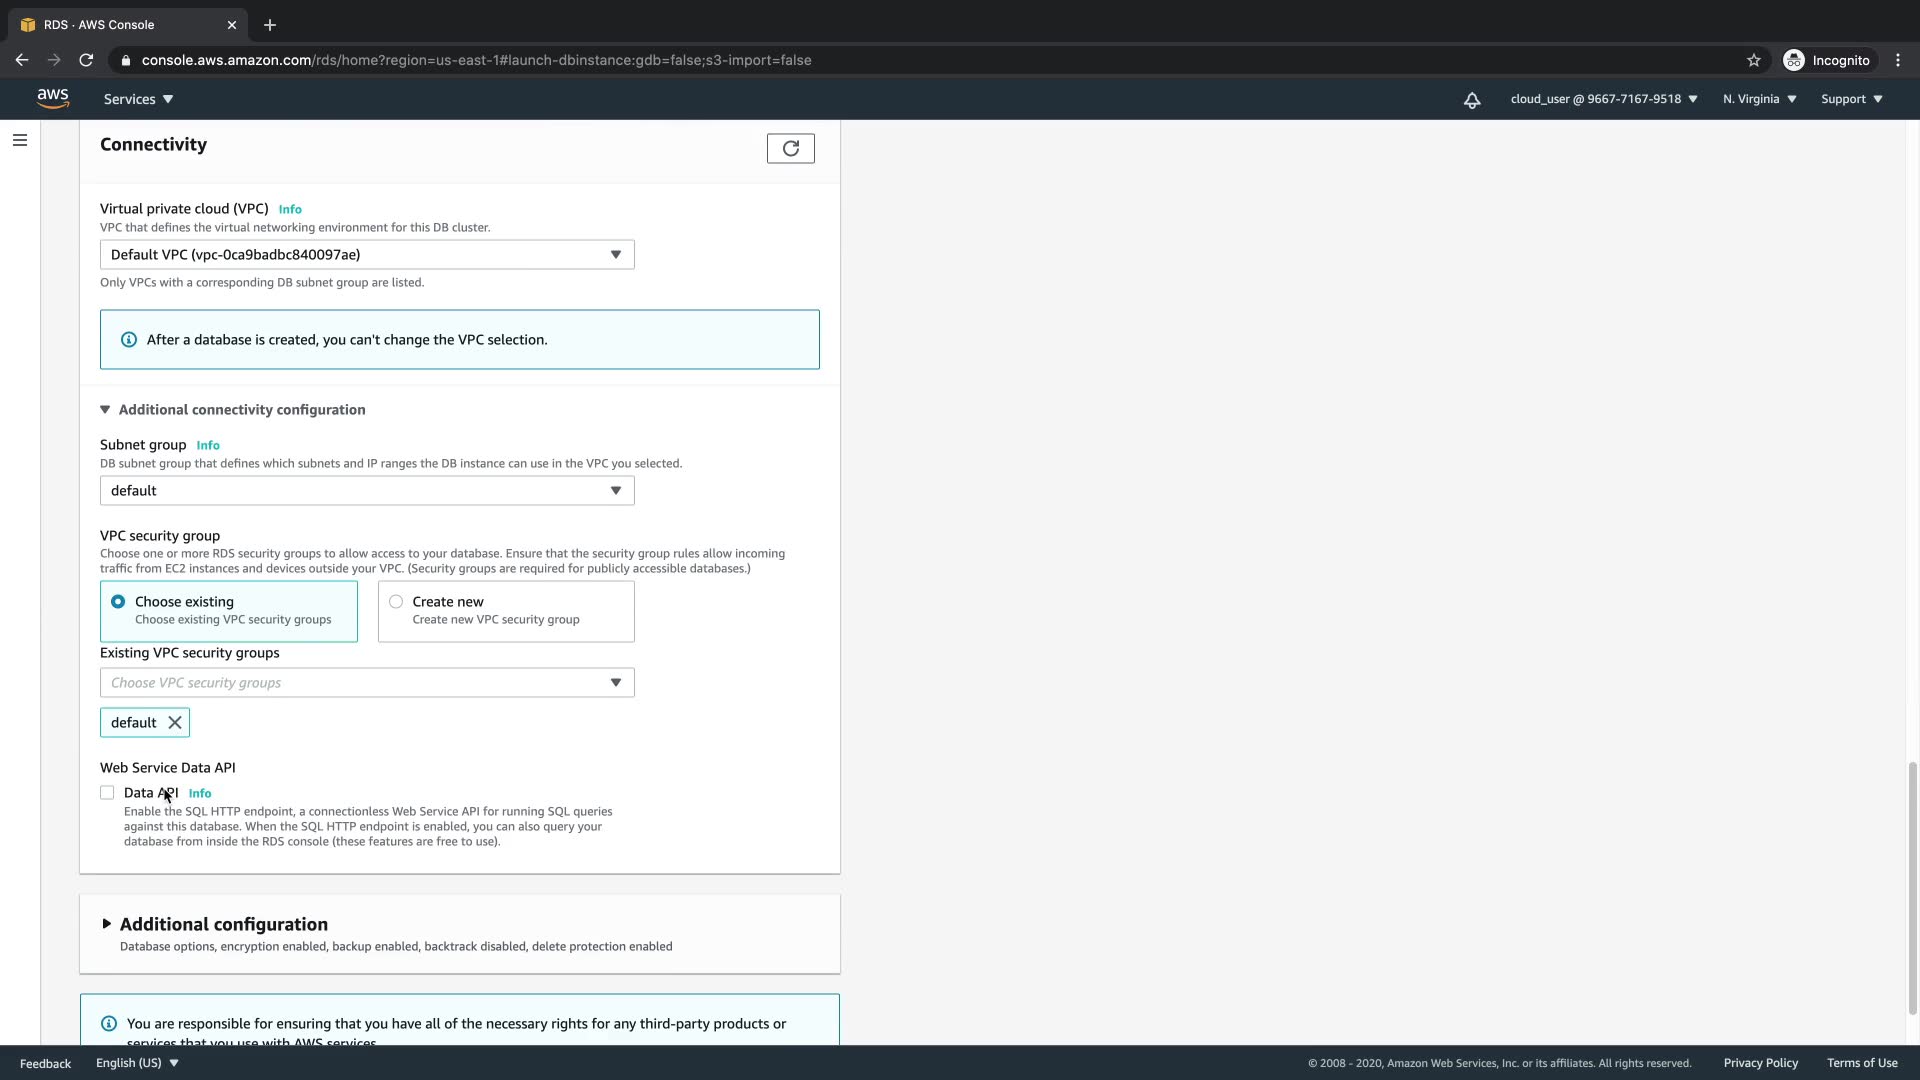
Task: Open the Subnet group dropdown
Action: 366,490
